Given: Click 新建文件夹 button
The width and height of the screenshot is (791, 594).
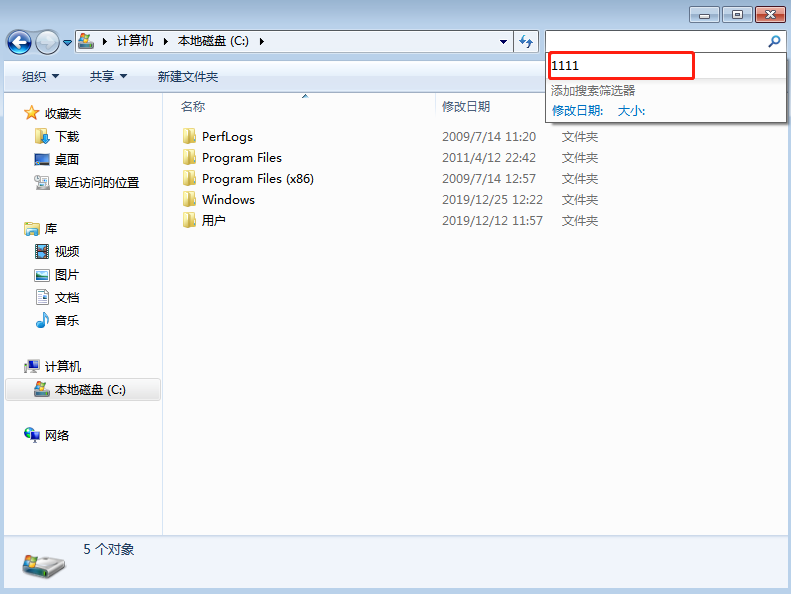Looking at the screenshot, I should click(187, 76).
